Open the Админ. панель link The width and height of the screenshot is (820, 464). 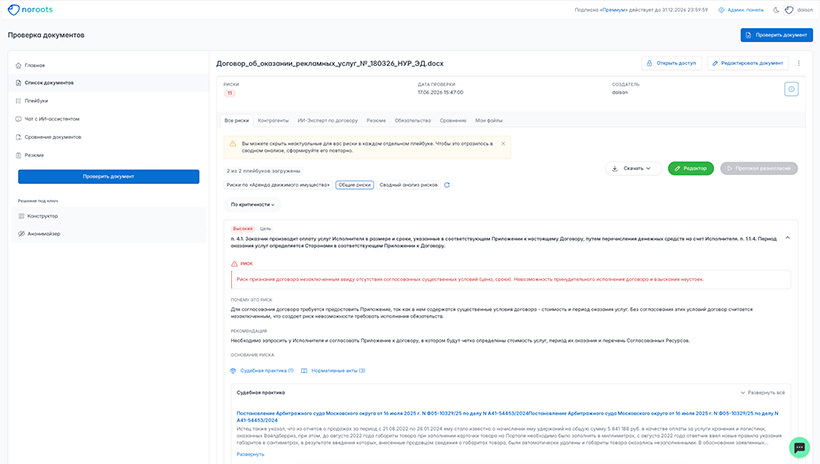tap(741, 10)
